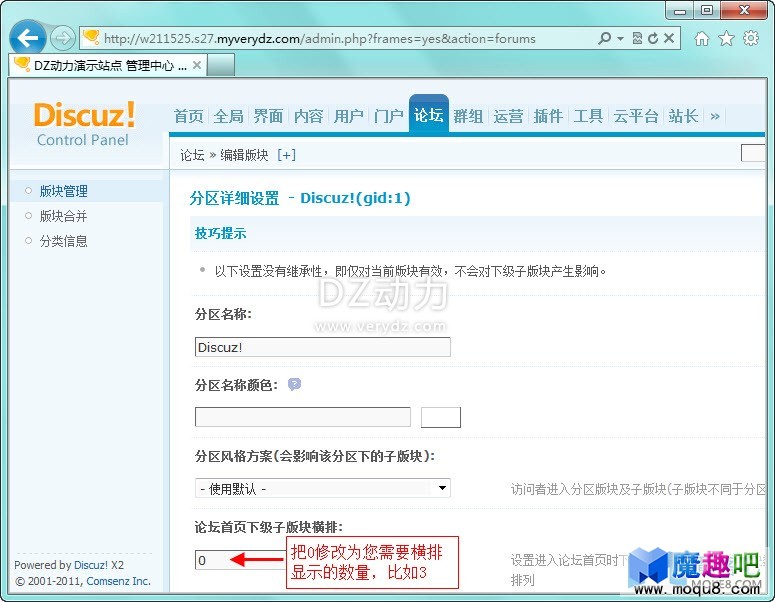This screenshot has width=775, height=602.
Task: Select the active 论坛 tab
Action: point(429,115)
